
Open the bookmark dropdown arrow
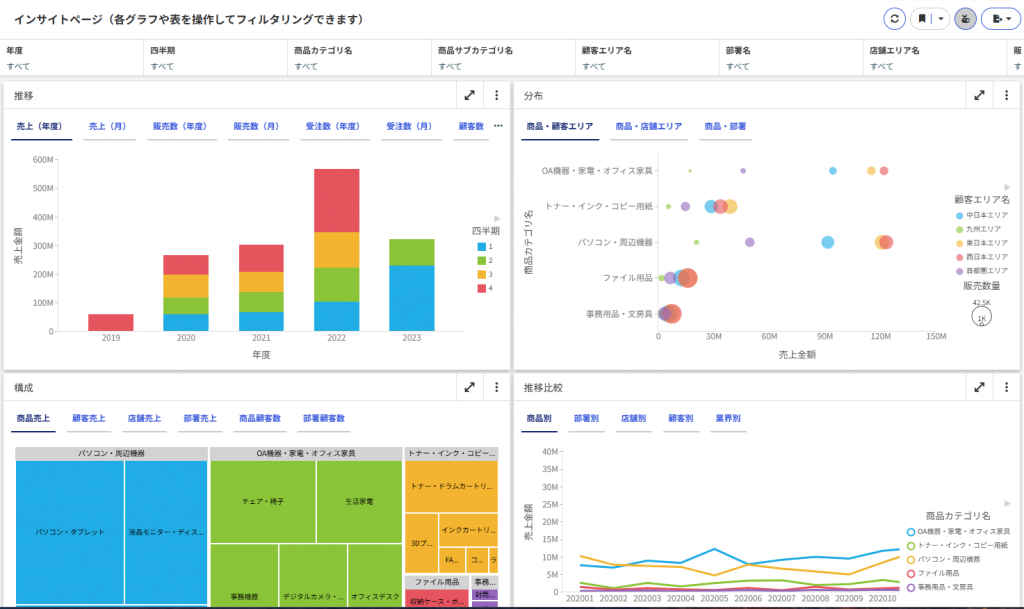point(940,19)
